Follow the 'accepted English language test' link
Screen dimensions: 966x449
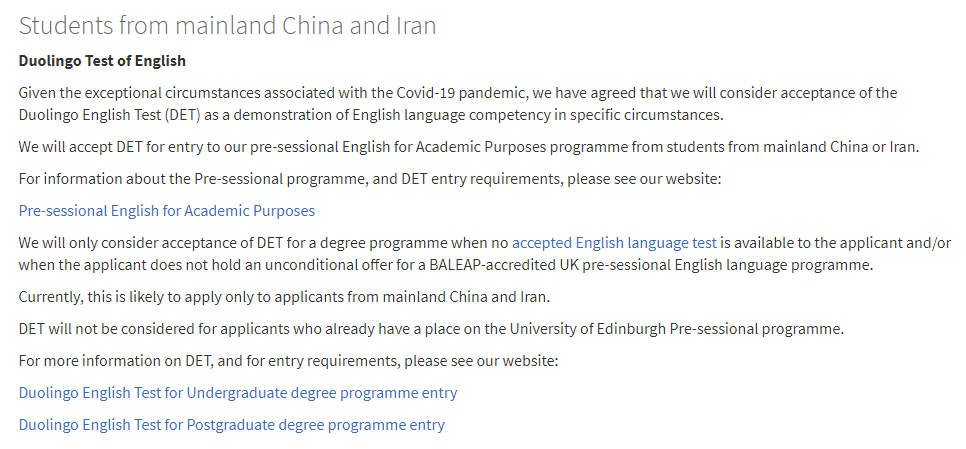click(614, 243)
